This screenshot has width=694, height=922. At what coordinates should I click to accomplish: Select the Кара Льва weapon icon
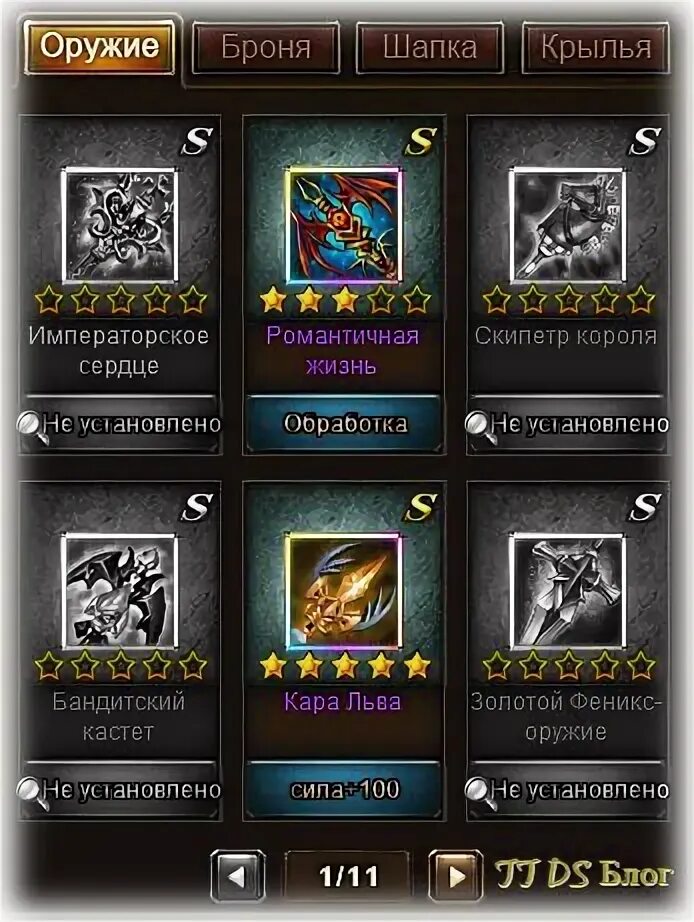(343, 591)
